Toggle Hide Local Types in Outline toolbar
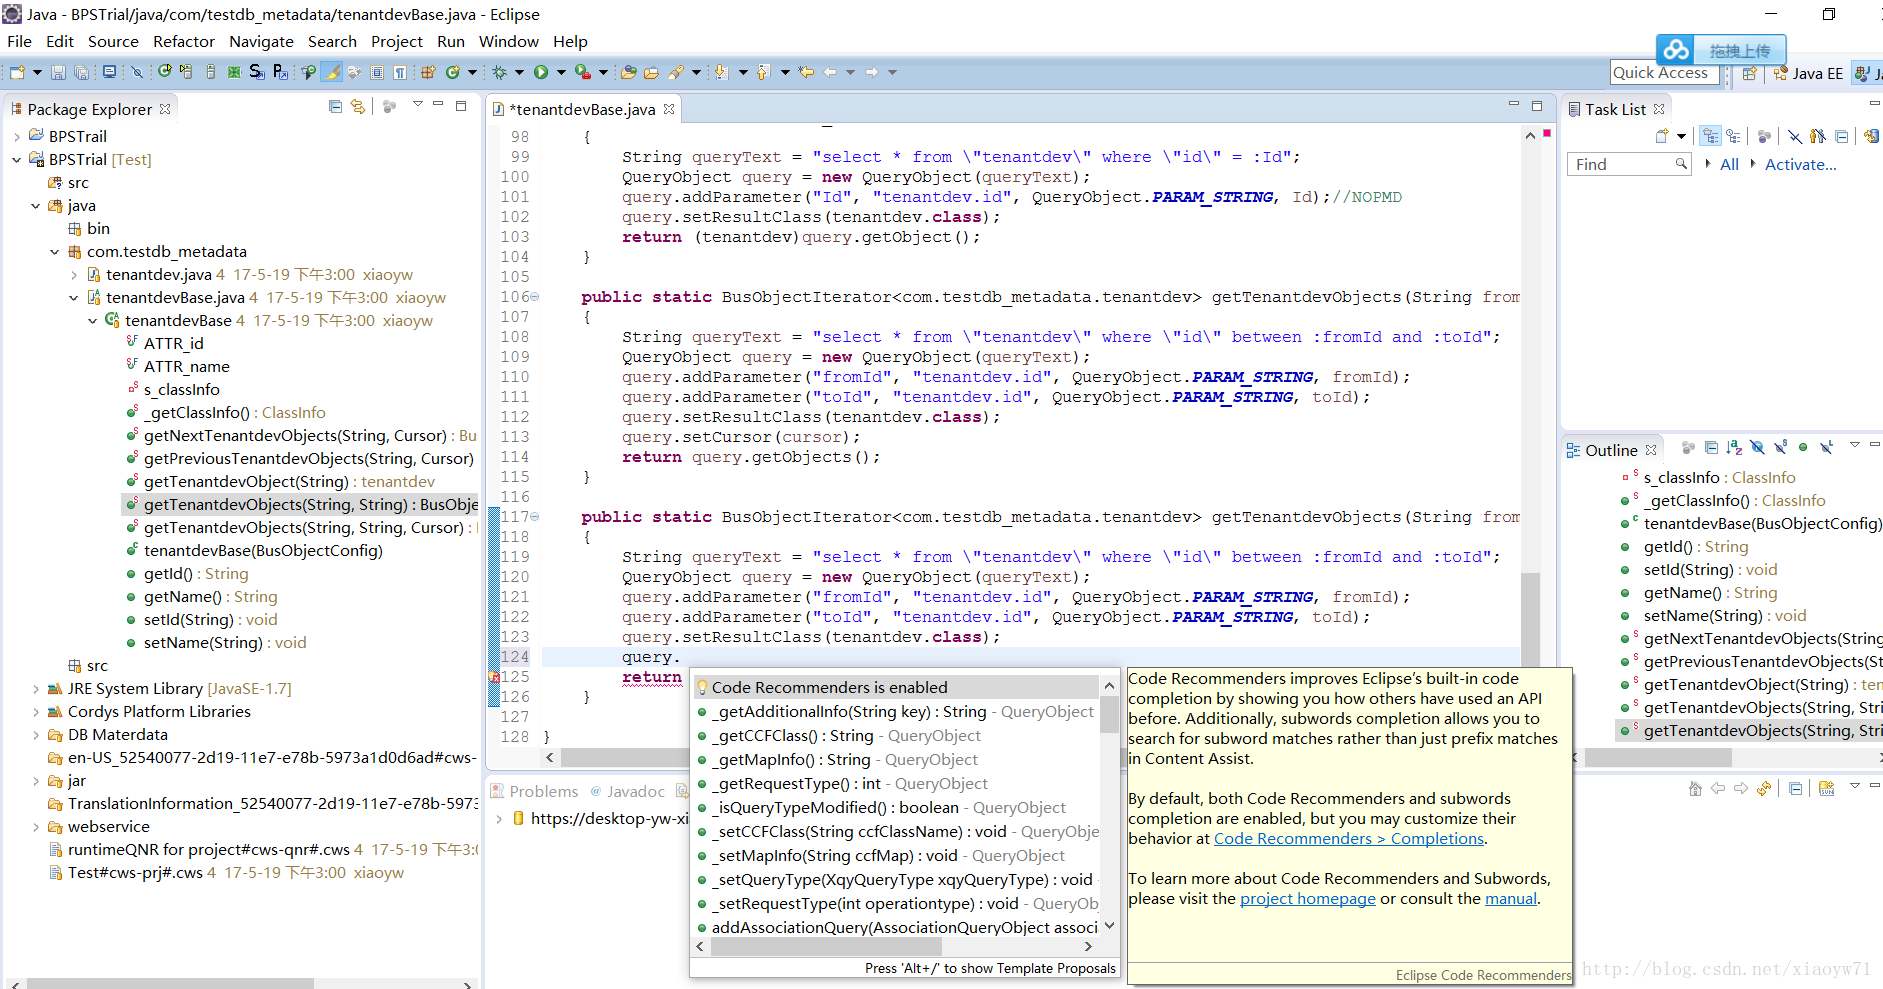The image size is (1883, 989). [1827, 448]
